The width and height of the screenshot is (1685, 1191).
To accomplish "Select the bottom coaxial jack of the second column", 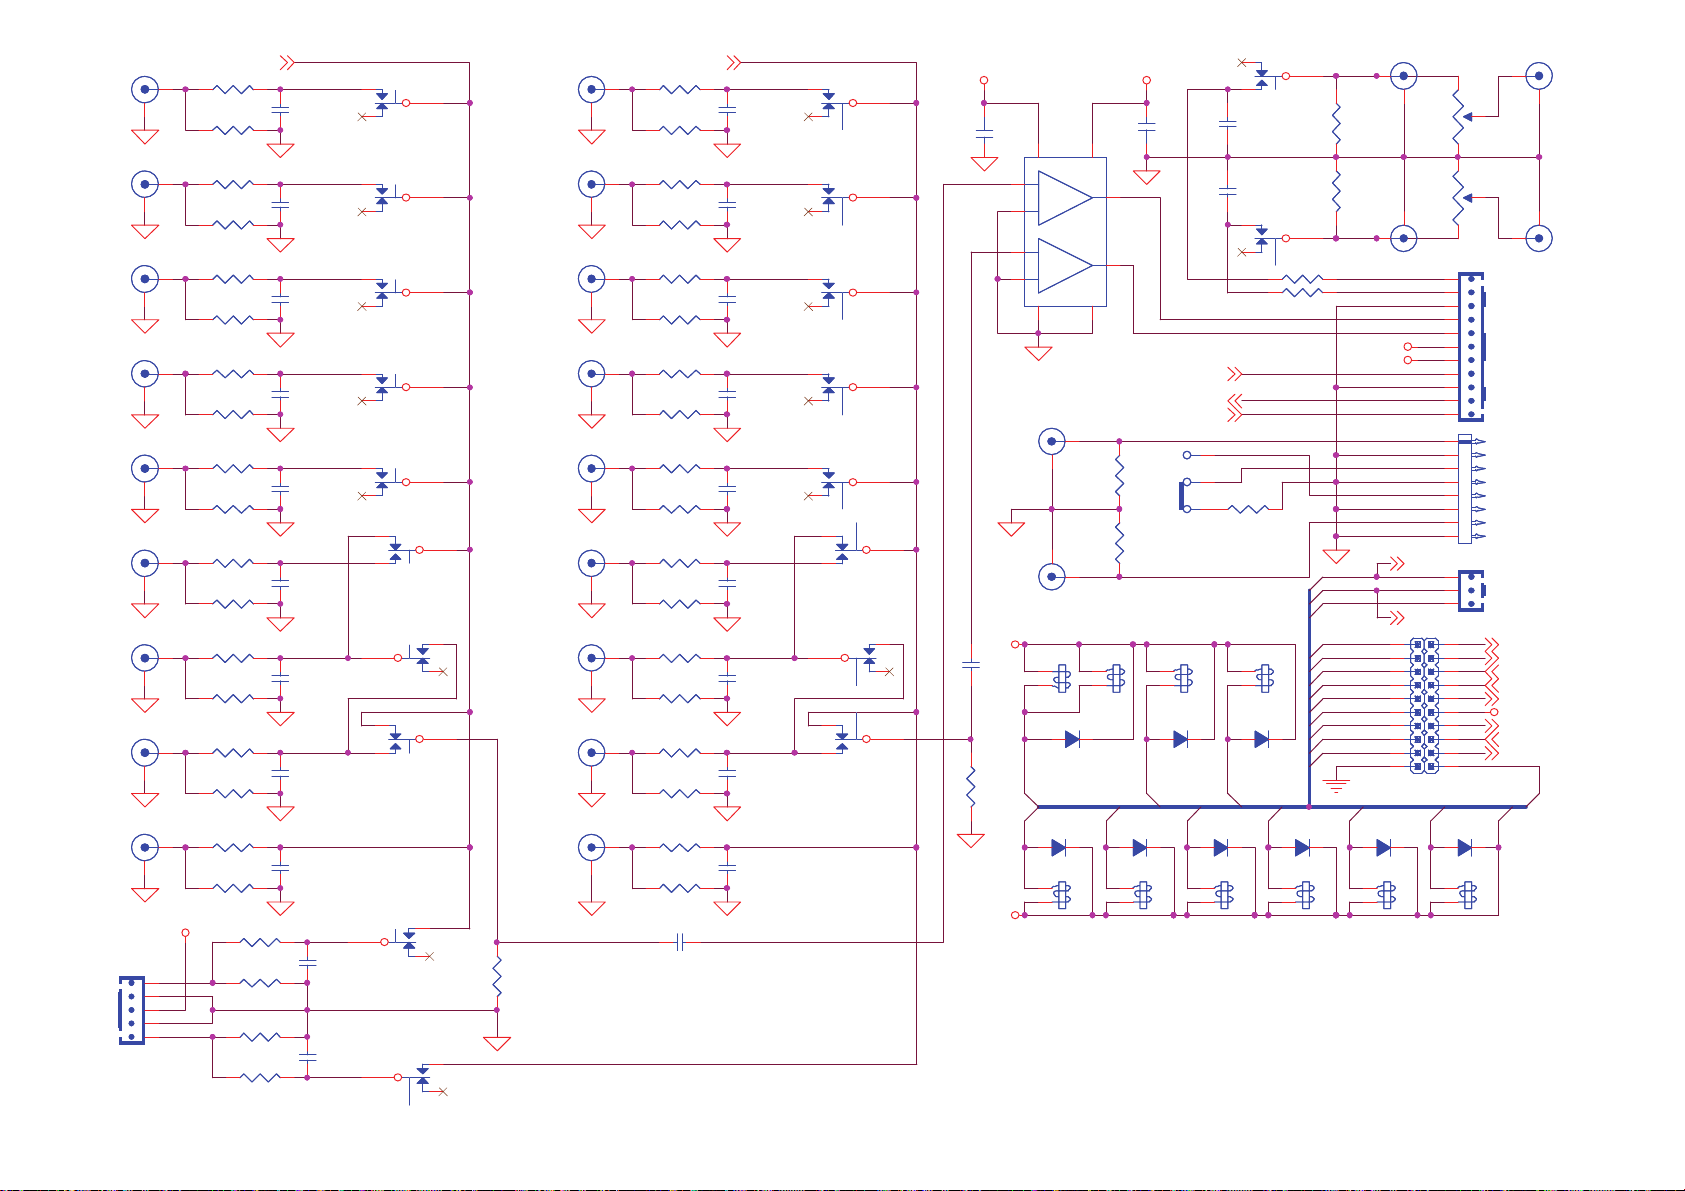I will pos(592,847).
